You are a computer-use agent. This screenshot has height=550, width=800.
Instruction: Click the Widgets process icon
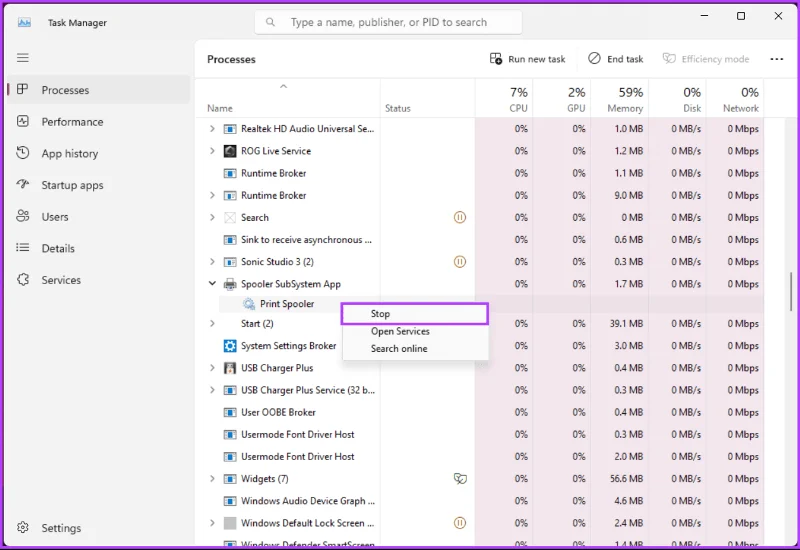pos(230,479)
